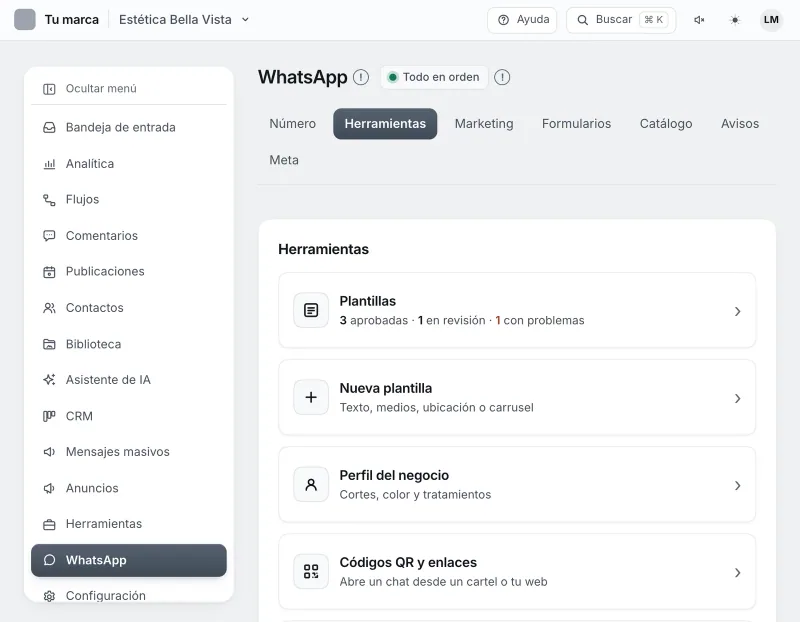Click the ⌘K shortcut badge in search
This screenshot has height=622, width=800.
[654, 20]
